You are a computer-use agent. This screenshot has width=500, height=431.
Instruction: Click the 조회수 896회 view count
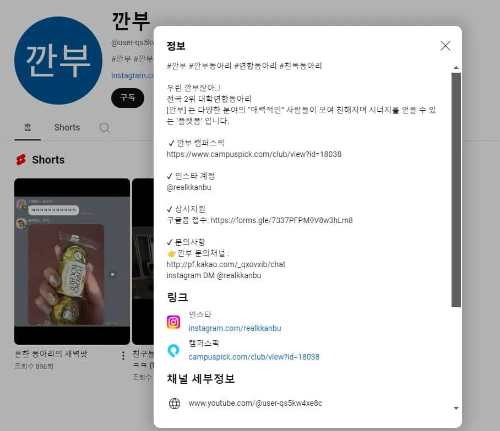pos(34,366)
